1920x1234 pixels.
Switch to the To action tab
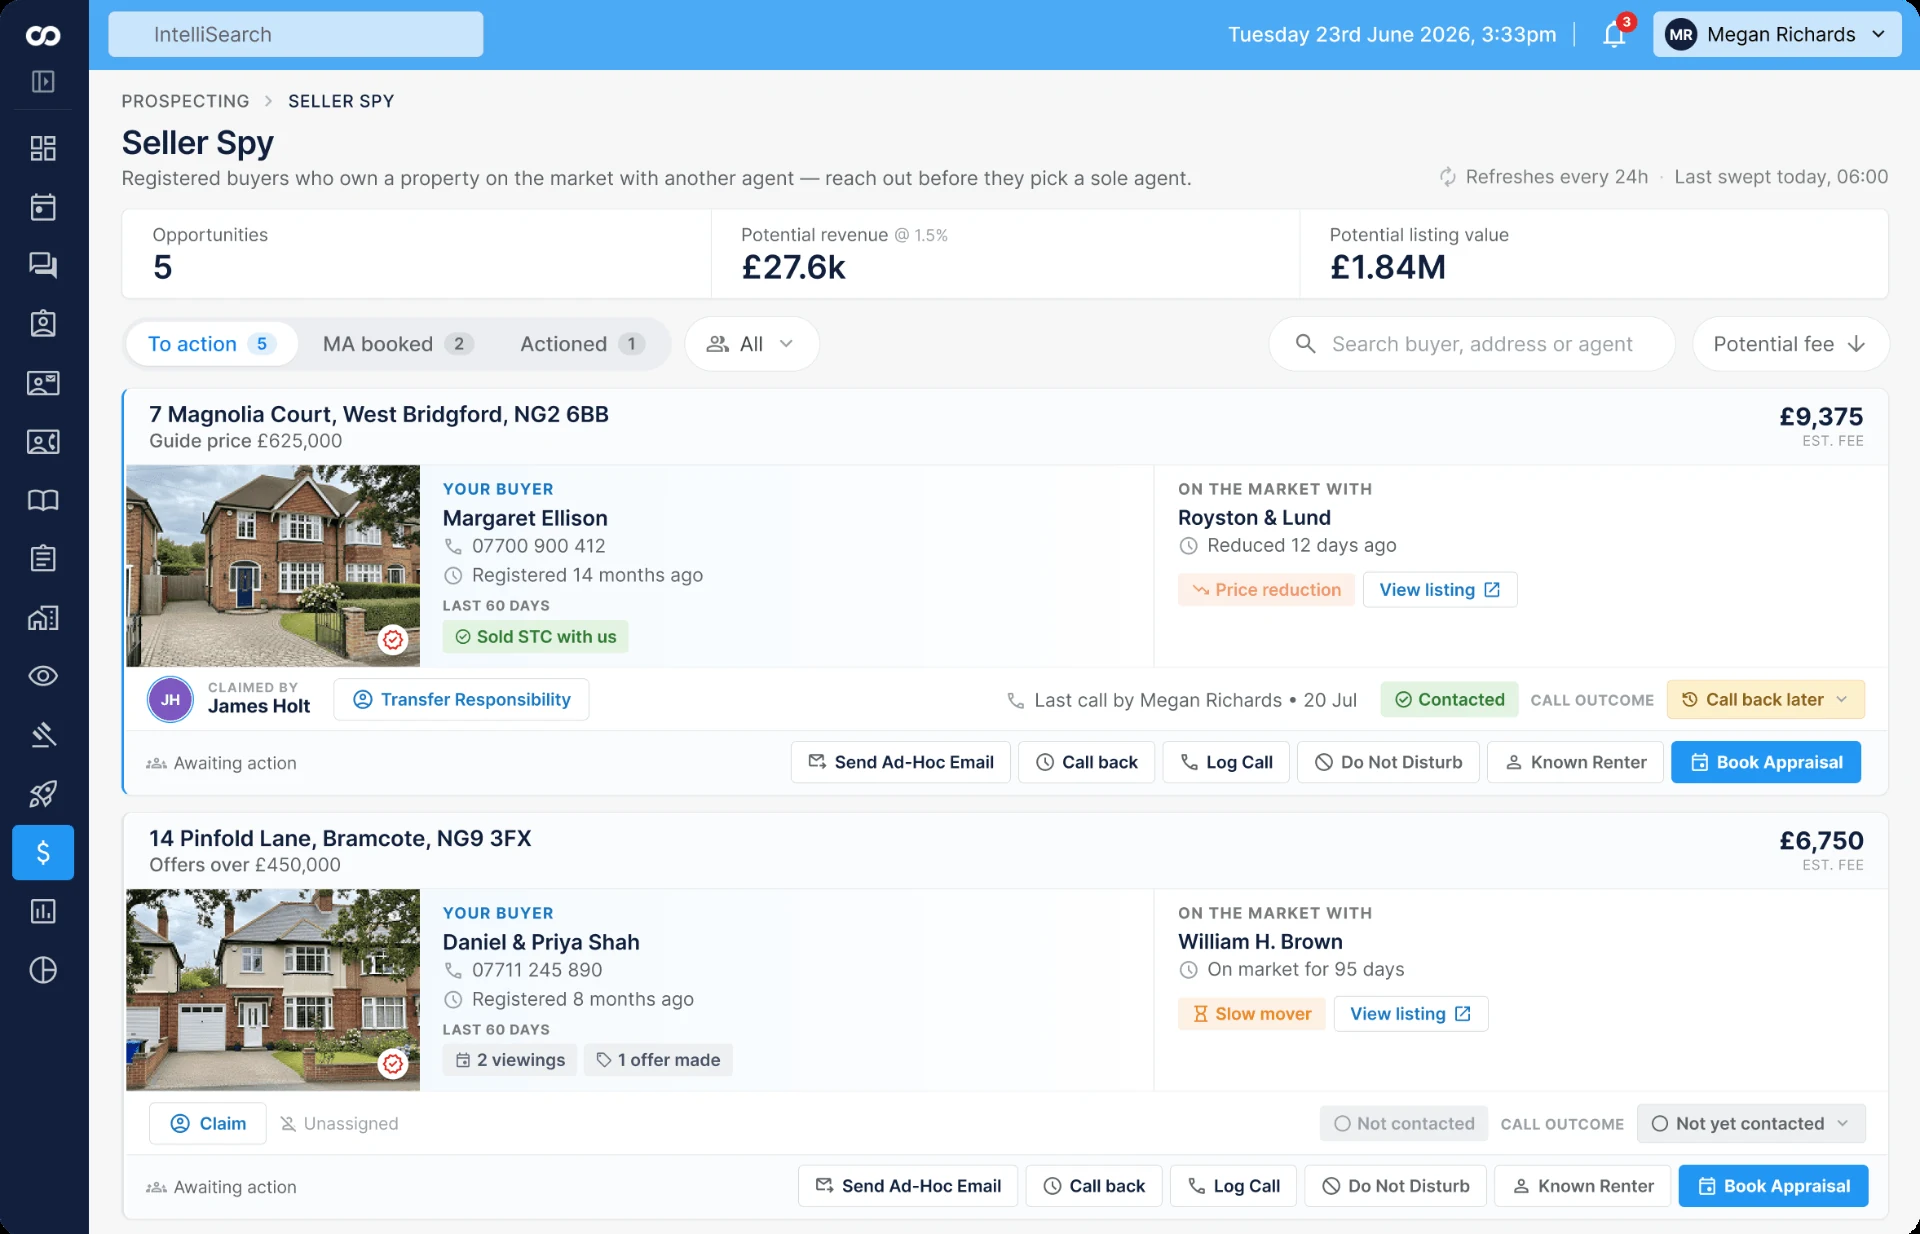point(211,344)
